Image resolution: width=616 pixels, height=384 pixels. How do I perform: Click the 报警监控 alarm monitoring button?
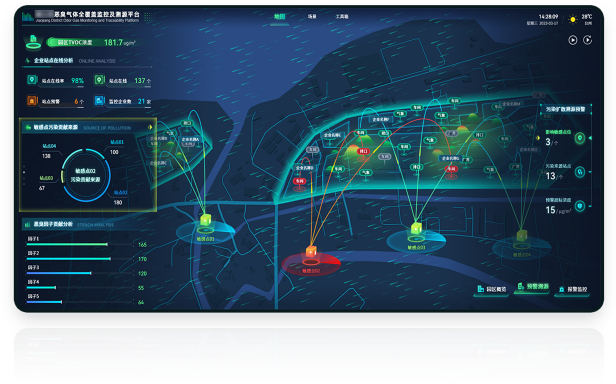[573, 289]
